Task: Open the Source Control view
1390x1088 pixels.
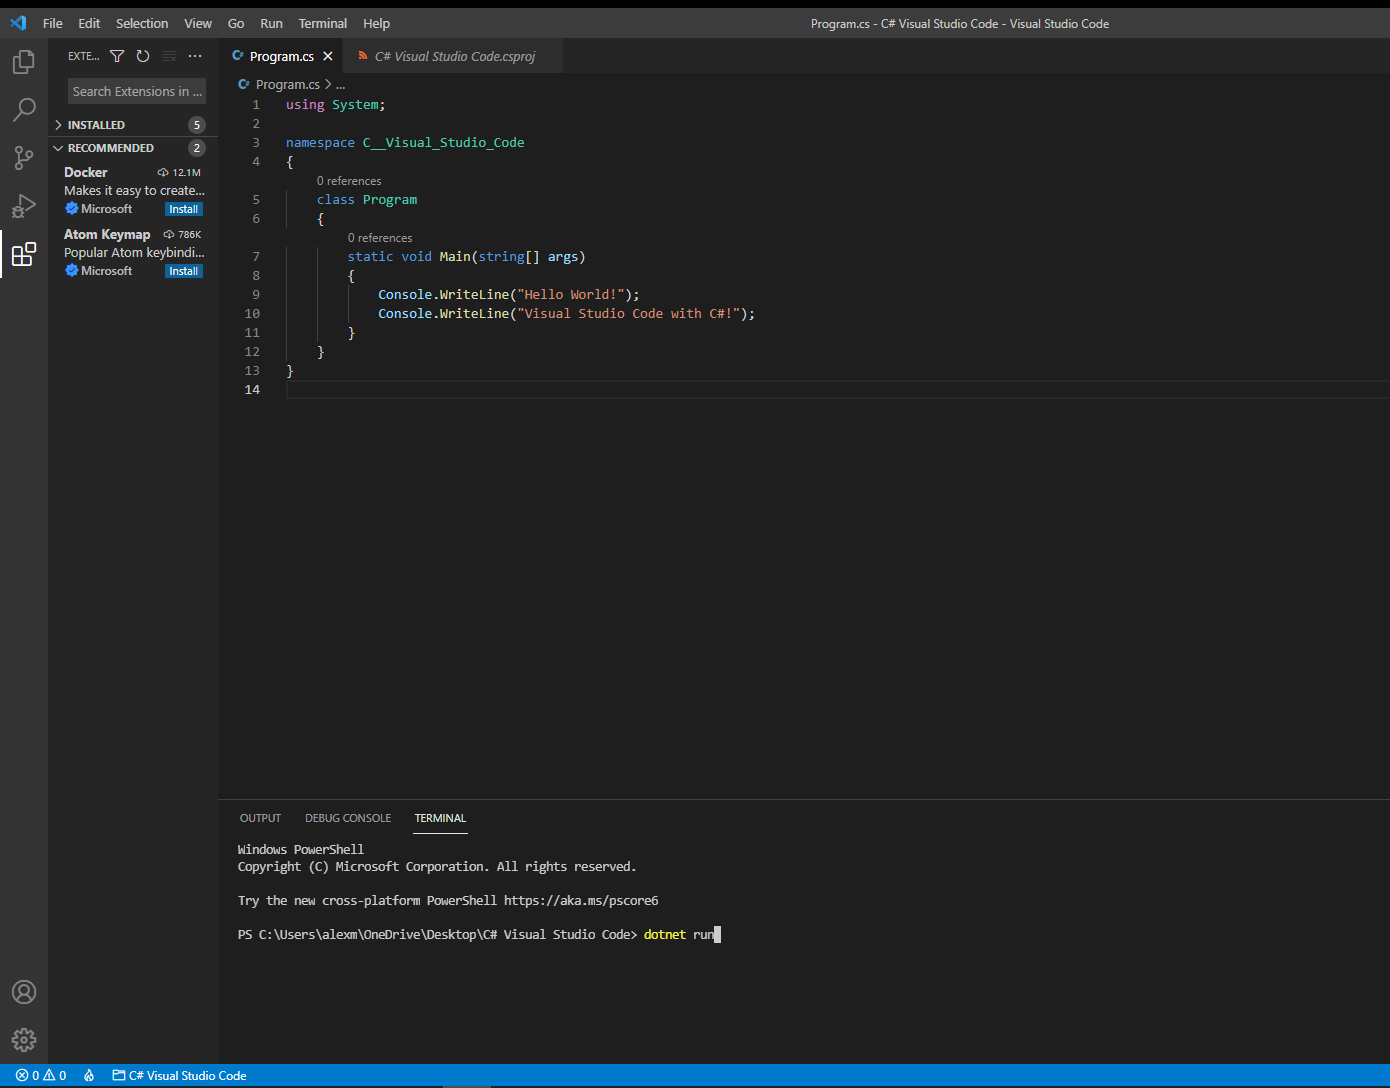Action: (x=24, y=157)
